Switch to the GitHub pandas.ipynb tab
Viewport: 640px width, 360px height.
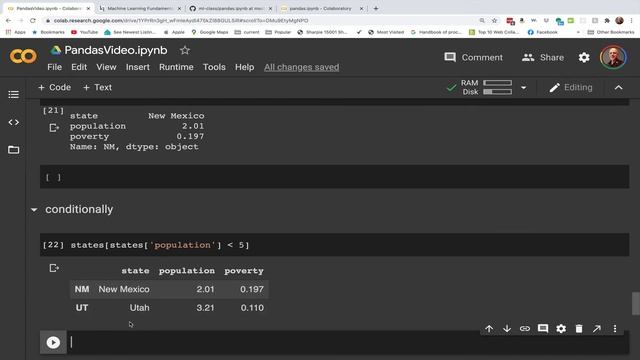pyautogui.click(x=231, y=8)
